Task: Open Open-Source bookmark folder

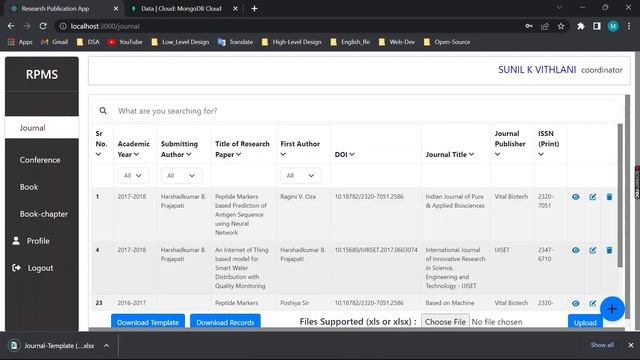Action: click(447, 42)
